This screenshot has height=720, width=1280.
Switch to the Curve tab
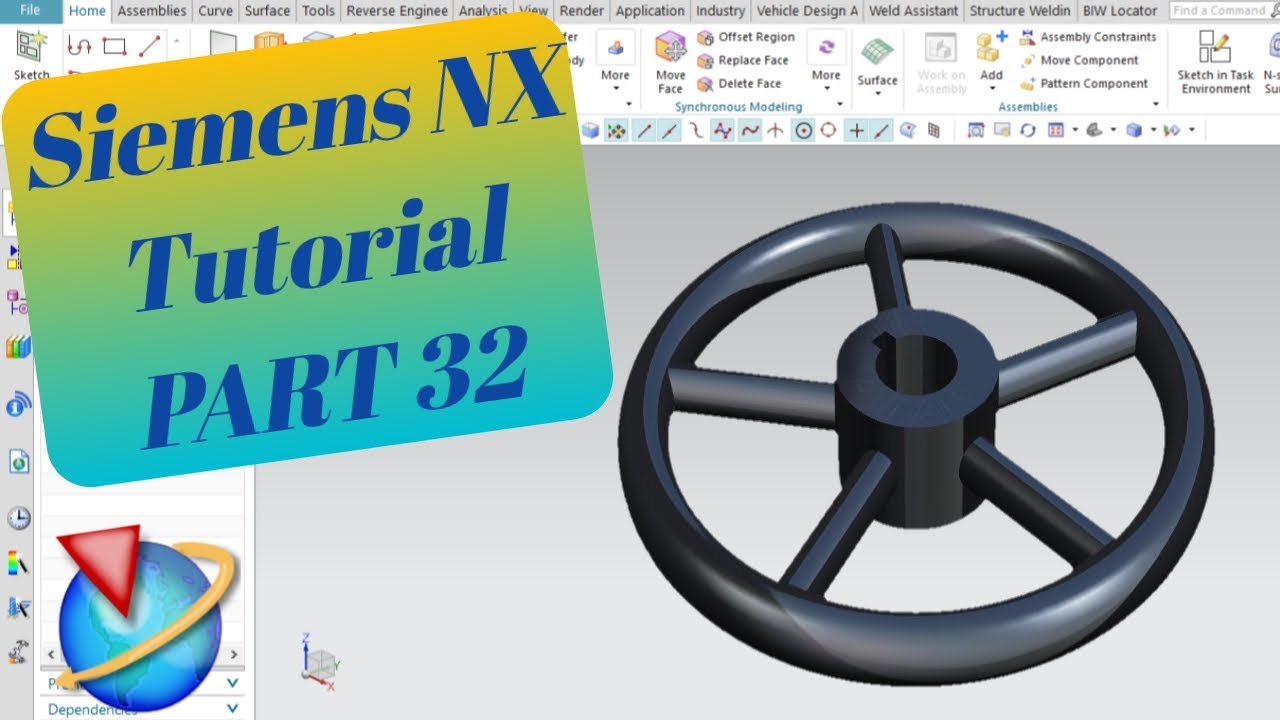[x=215, y=11]
